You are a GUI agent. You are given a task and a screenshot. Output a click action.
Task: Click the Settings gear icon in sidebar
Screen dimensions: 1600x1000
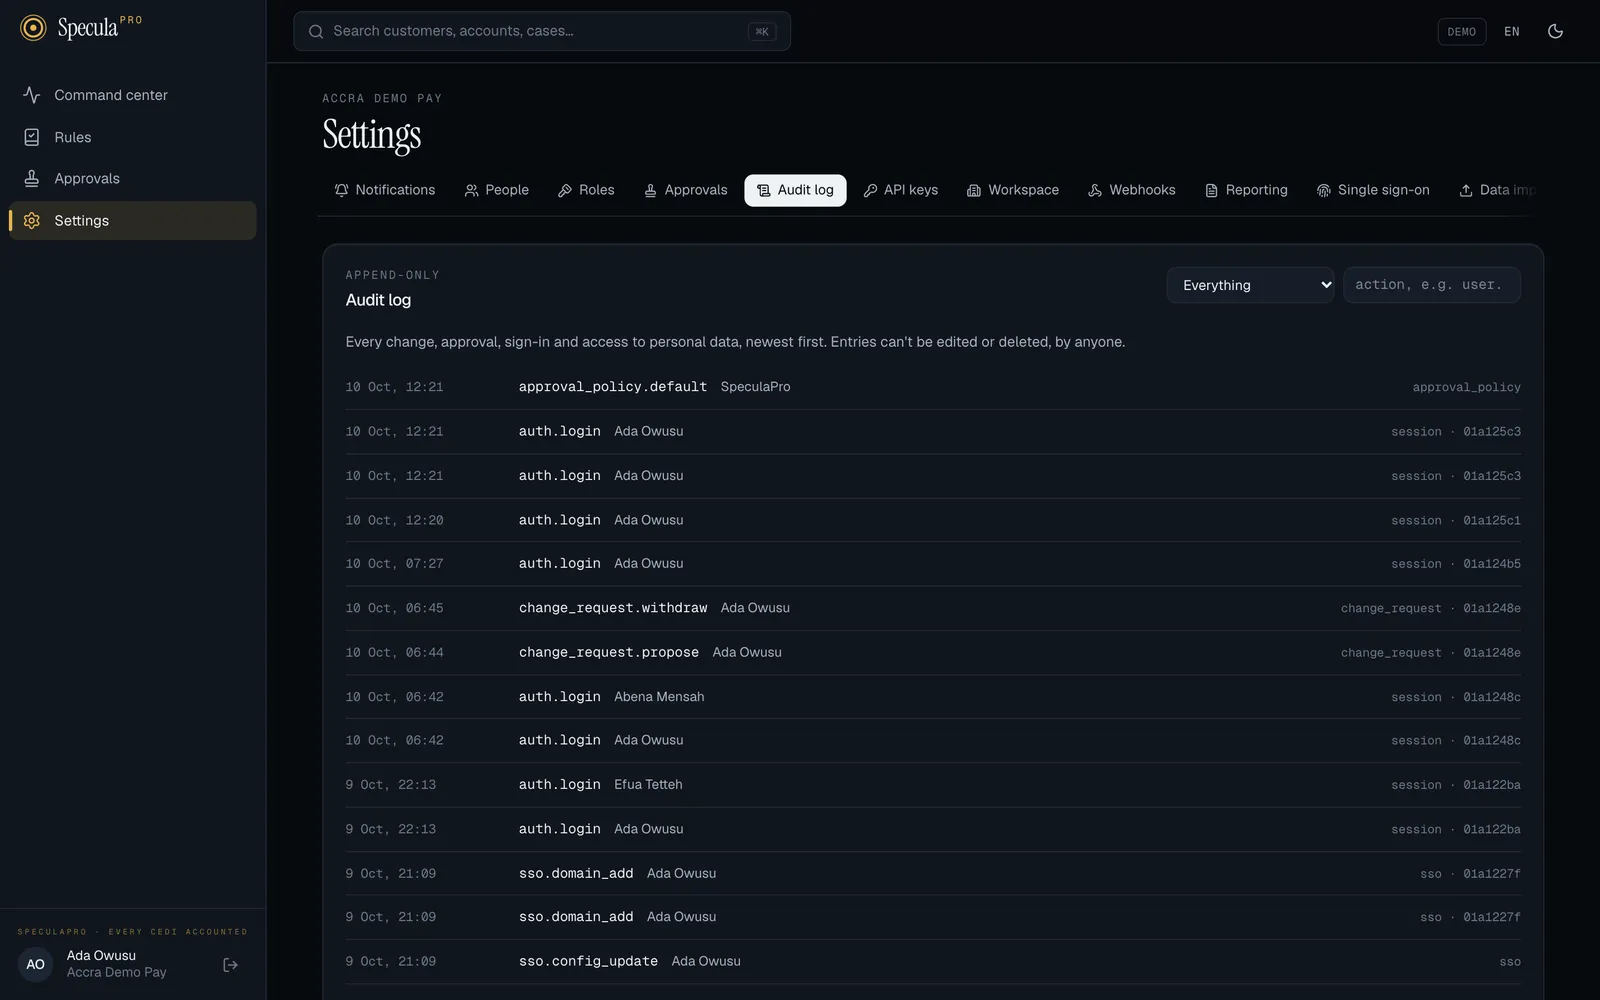click(32, 220)
